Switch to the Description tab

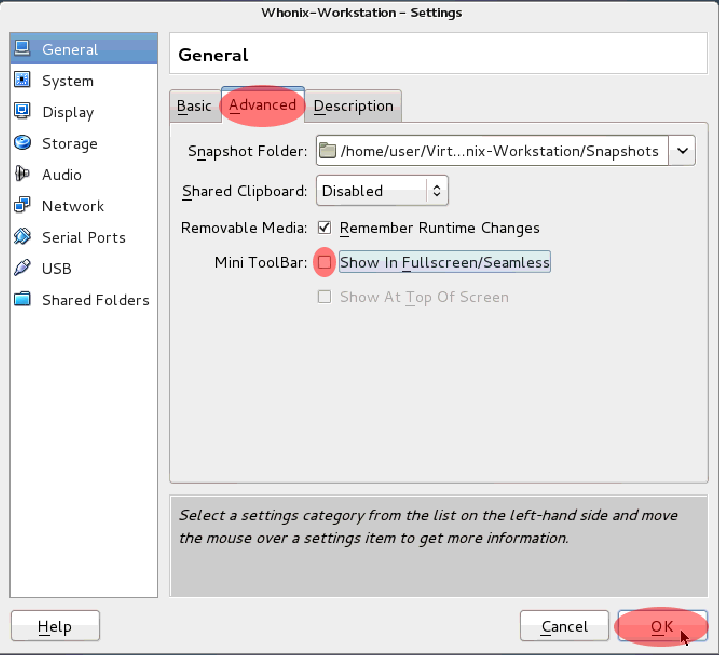point(354,106)
